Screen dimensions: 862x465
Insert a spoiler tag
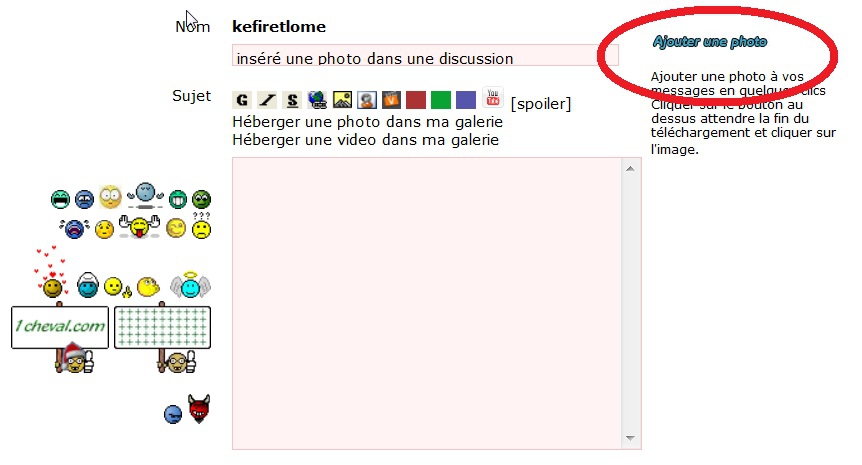click(x=541, y=103)
